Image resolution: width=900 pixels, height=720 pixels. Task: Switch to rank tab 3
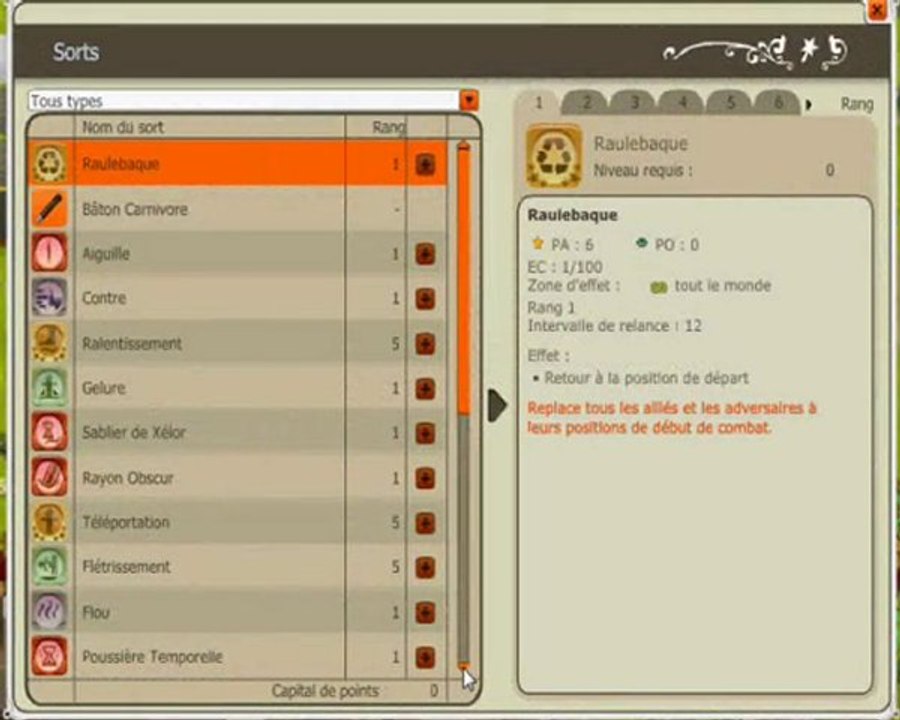(635, 103)
